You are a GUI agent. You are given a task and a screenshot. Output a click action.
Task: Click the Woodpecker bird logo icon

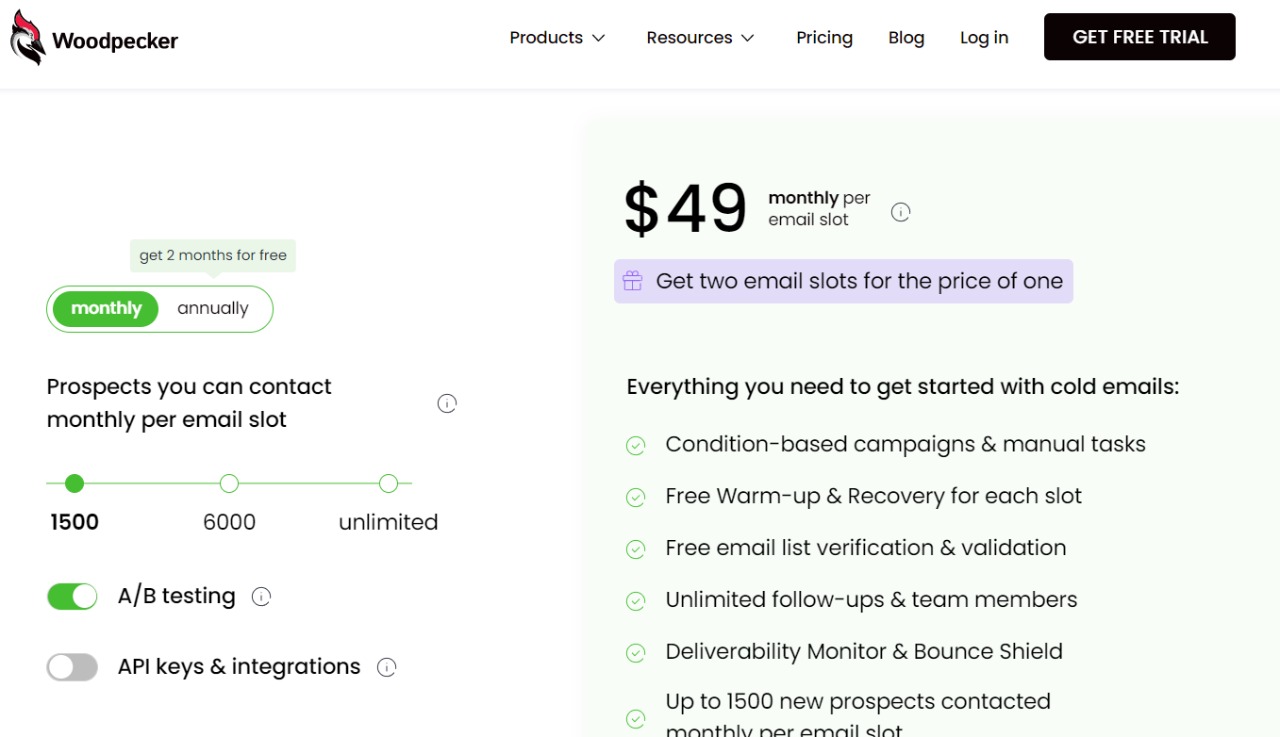(28, 39)
